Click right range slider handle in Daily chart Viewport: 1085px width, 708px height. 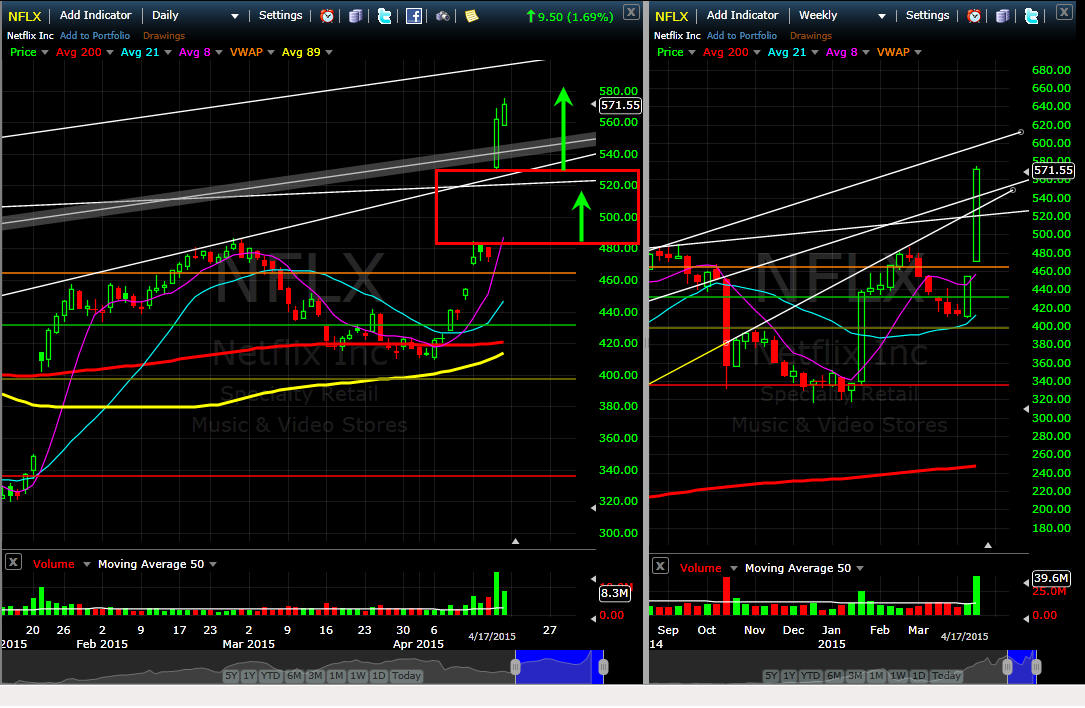603,666
